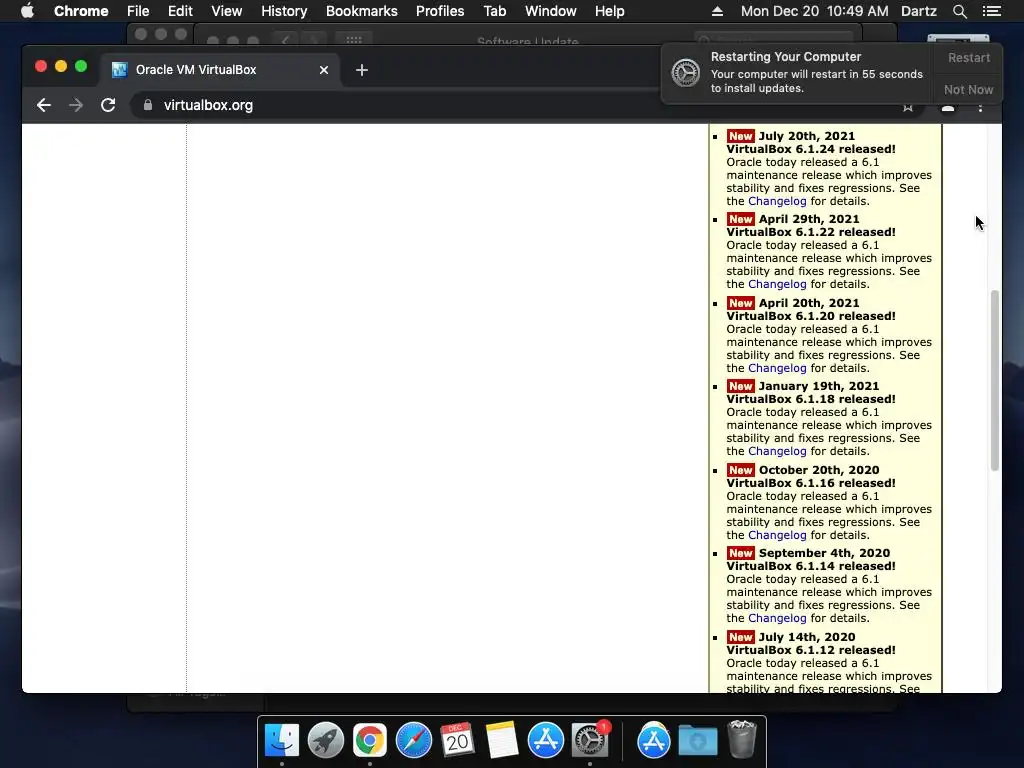Open a new tab with the plus button
The image size is (1024, 768).
362,70
